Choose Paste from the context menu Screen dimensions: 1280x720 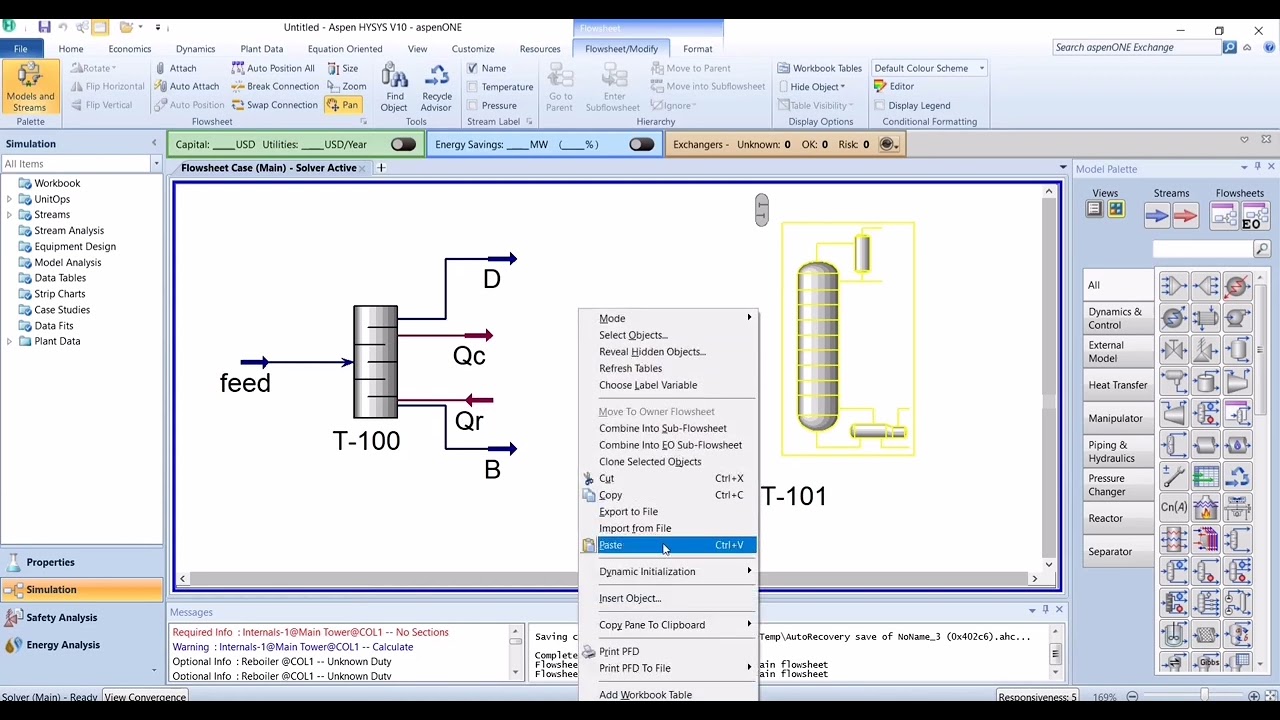point(668,545)
